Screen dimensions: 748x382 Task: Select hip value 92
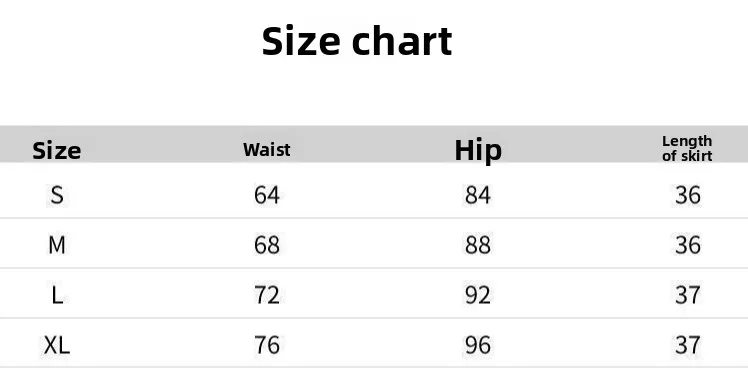[478, 295]
